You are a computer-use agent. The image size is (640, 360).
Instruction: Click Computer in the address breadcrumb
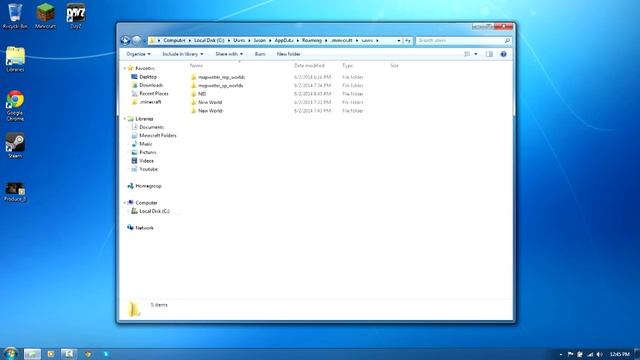point(174,40)
